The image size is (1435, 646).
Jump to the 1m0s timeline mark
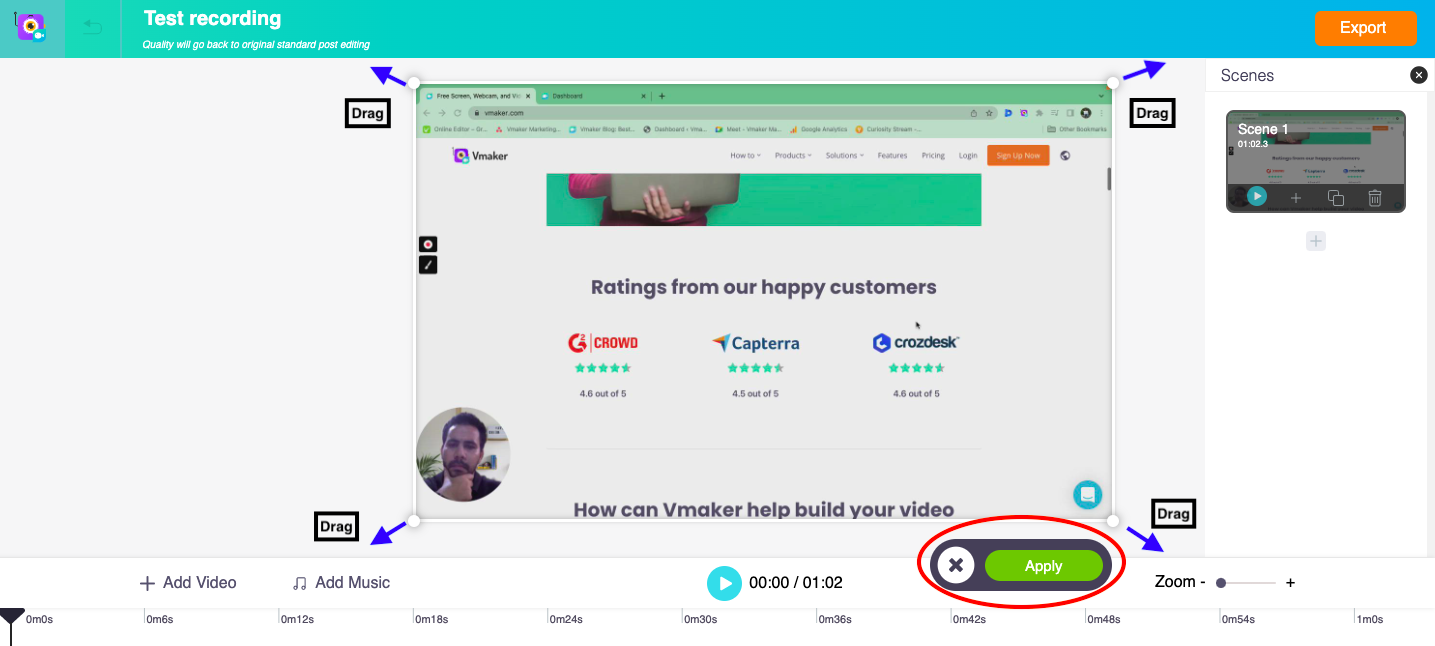click(1370, 619)
